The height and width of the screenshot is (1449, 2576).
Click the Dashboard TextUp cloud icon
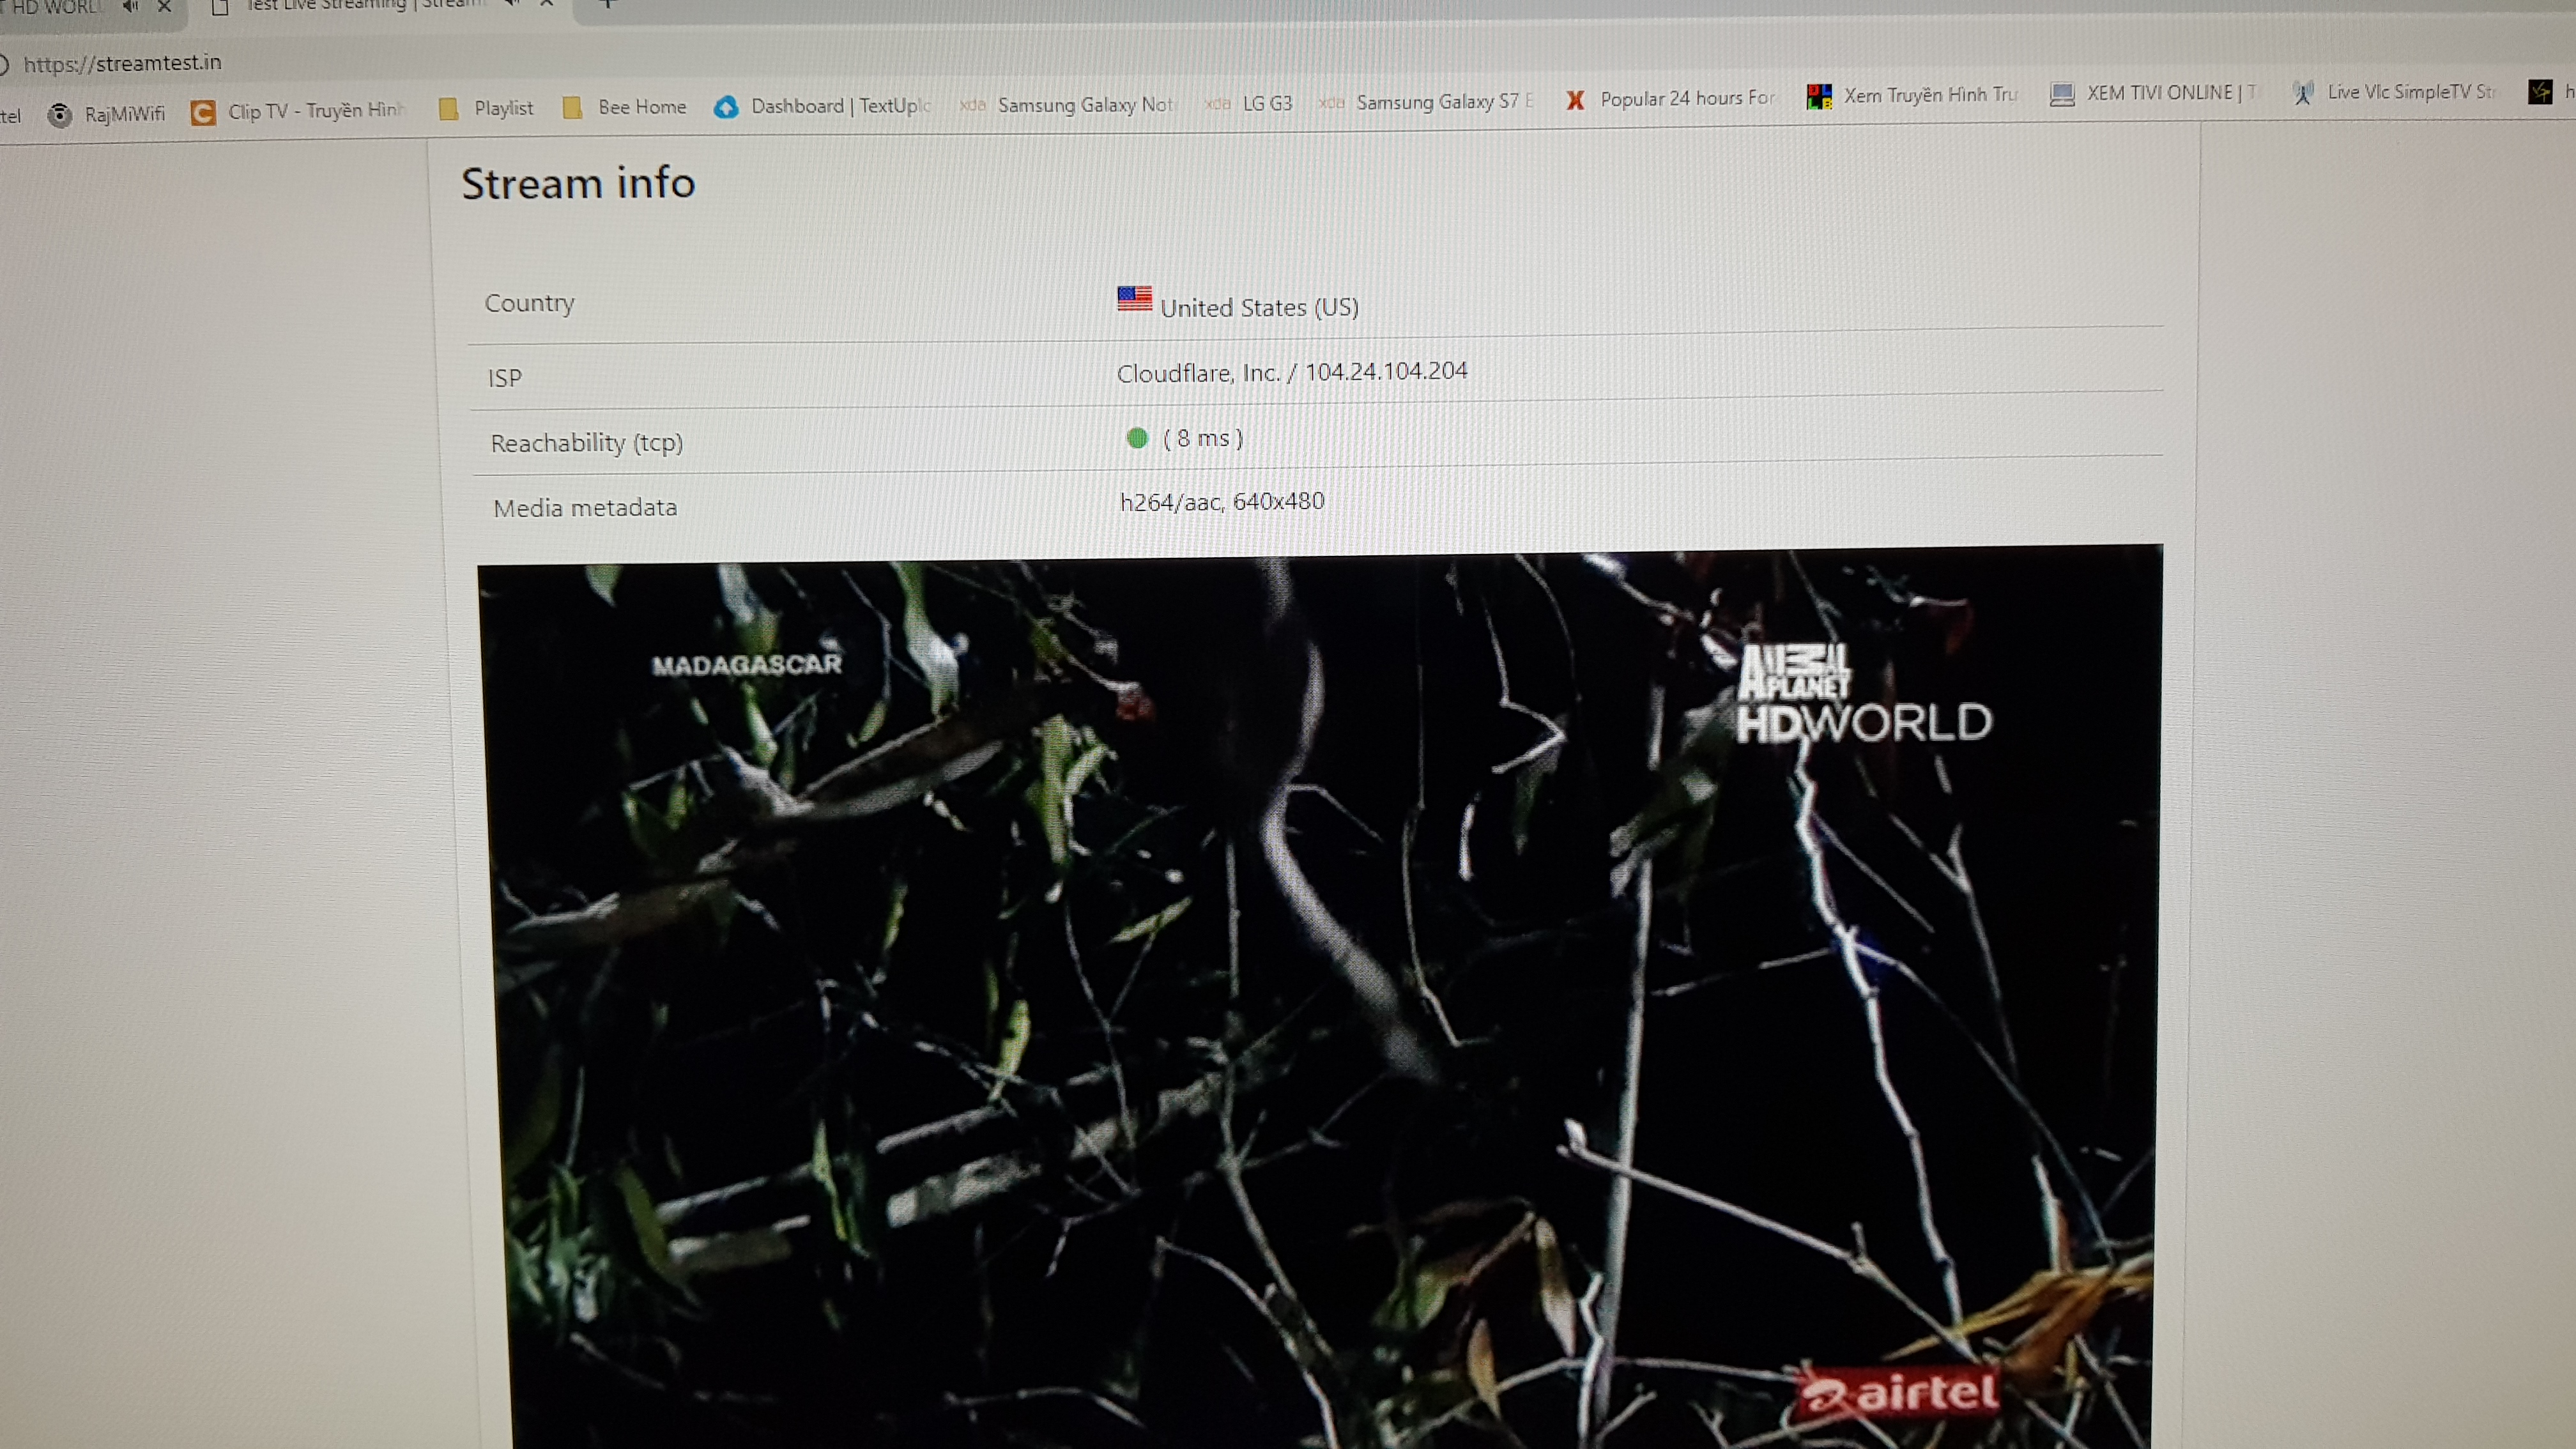(x=726, y=106)
